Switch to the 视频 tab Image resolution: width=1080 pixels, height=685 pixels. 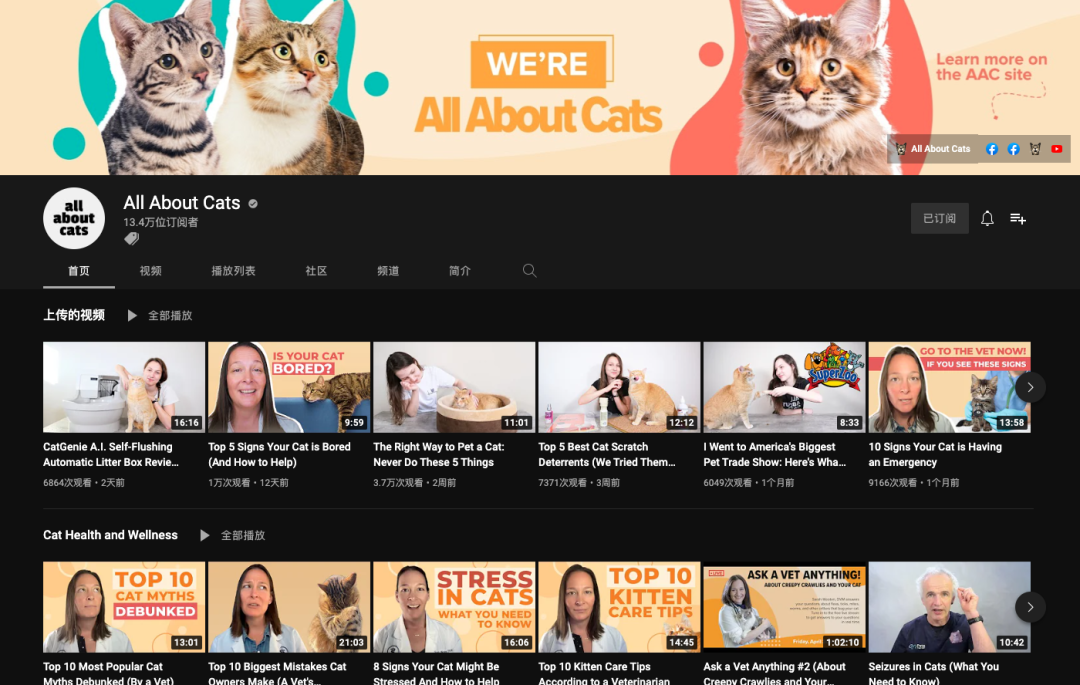pyautogui.click(x=150, y=271)
